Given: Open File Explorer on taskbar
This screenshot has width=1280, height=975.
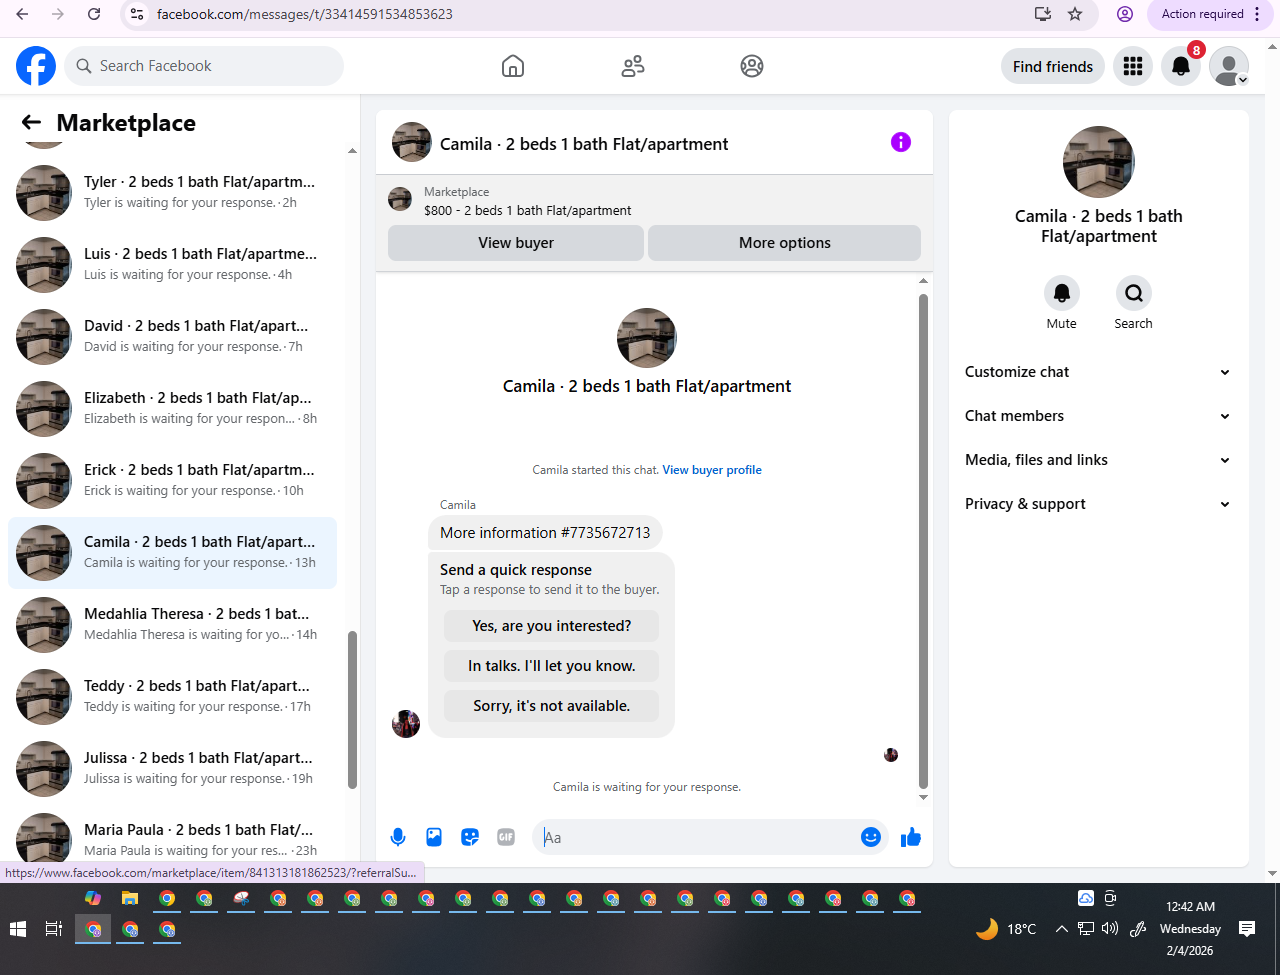Looking at the screenshot, I should [x=130, y=898].
